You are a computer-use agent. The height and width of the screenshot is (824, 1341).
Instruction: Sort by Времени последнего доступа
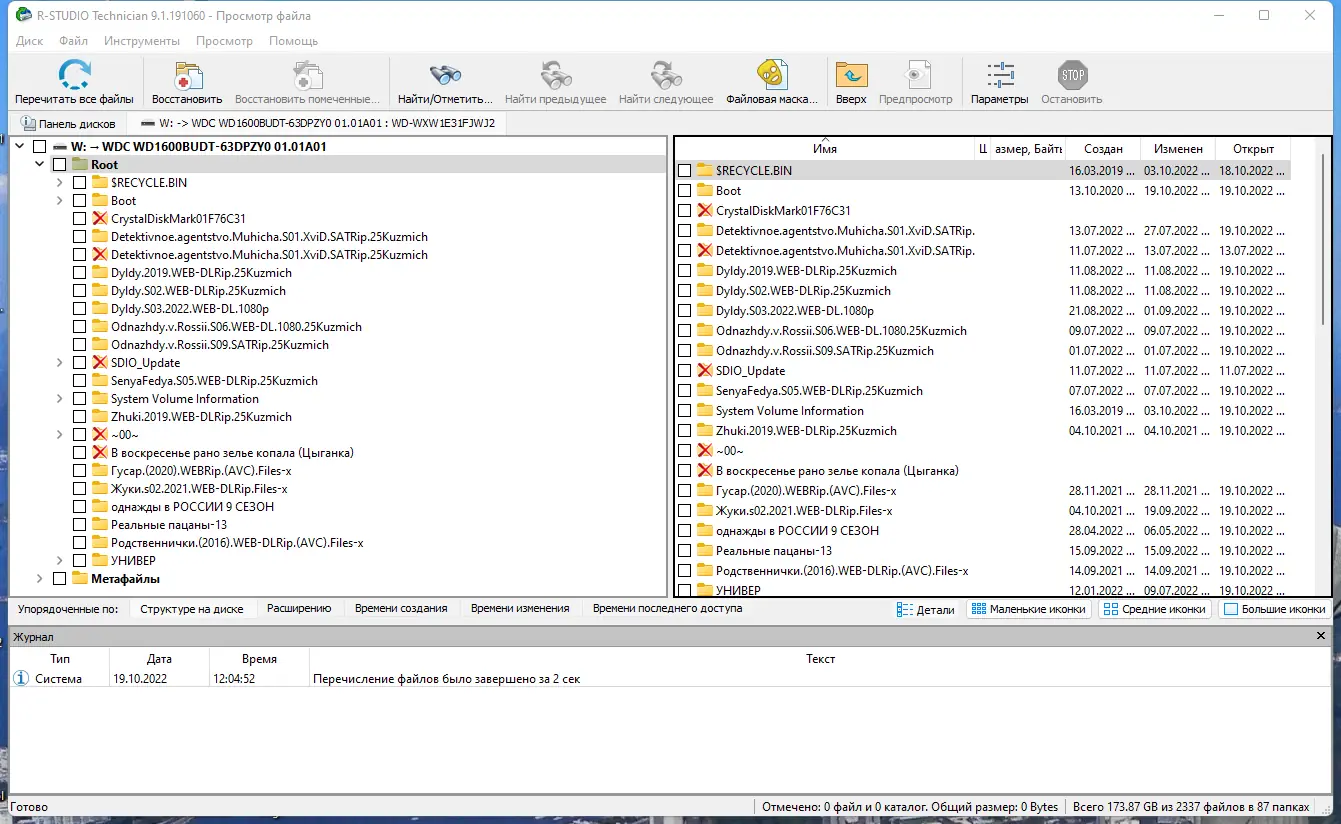[667, 609]
